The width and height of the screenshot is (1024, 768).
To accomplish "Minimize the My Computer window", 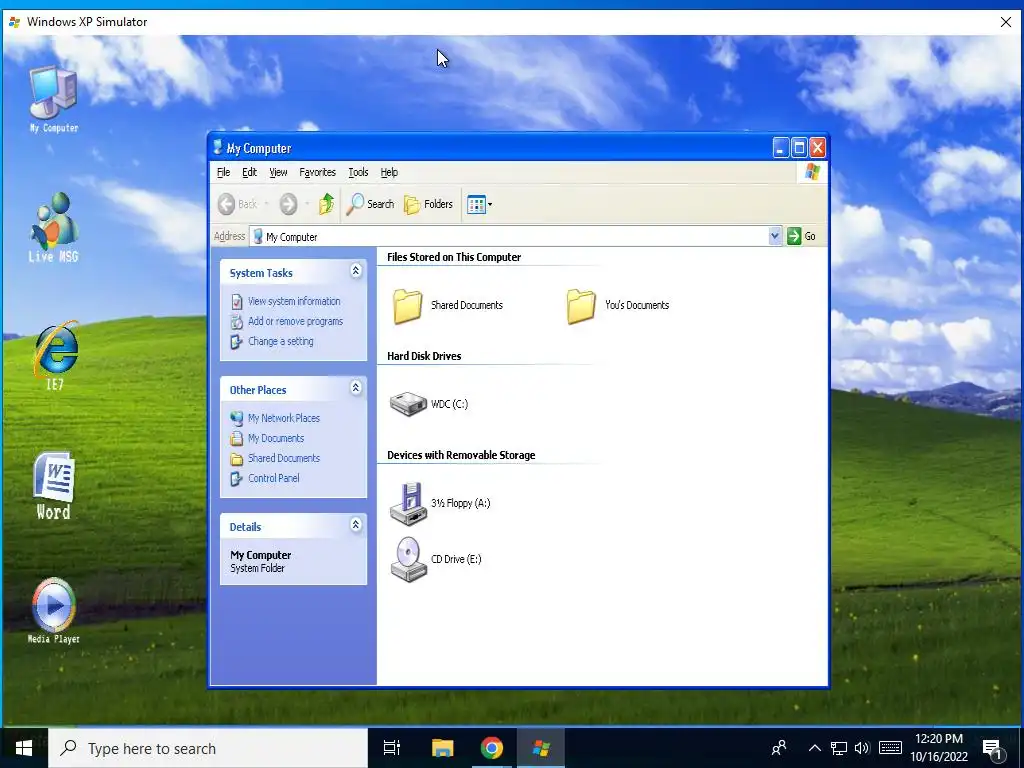I will [781, 148].
